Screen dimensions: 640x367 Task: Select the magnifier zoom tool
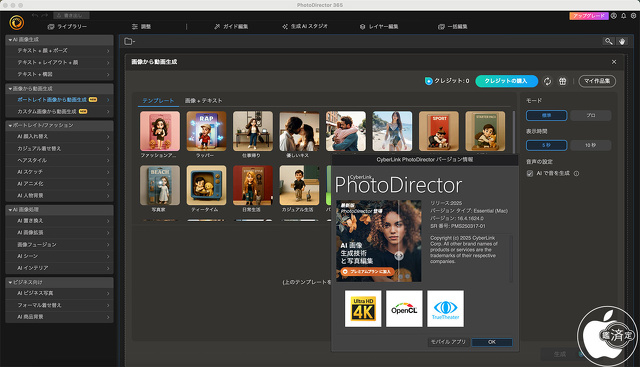pyautogui.click(x=609, y=41)
